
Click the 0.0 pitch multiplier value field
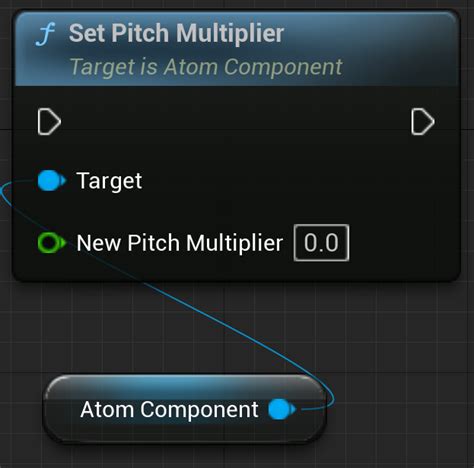click(321, 243)
